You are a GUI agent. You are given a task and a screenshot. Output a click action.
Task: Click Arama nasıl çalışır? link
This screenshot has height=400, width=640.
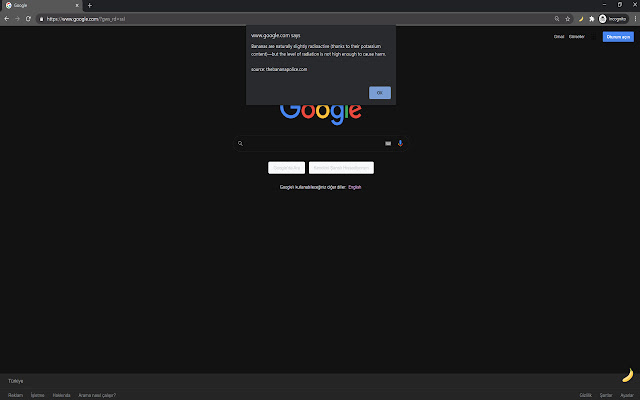97,395
